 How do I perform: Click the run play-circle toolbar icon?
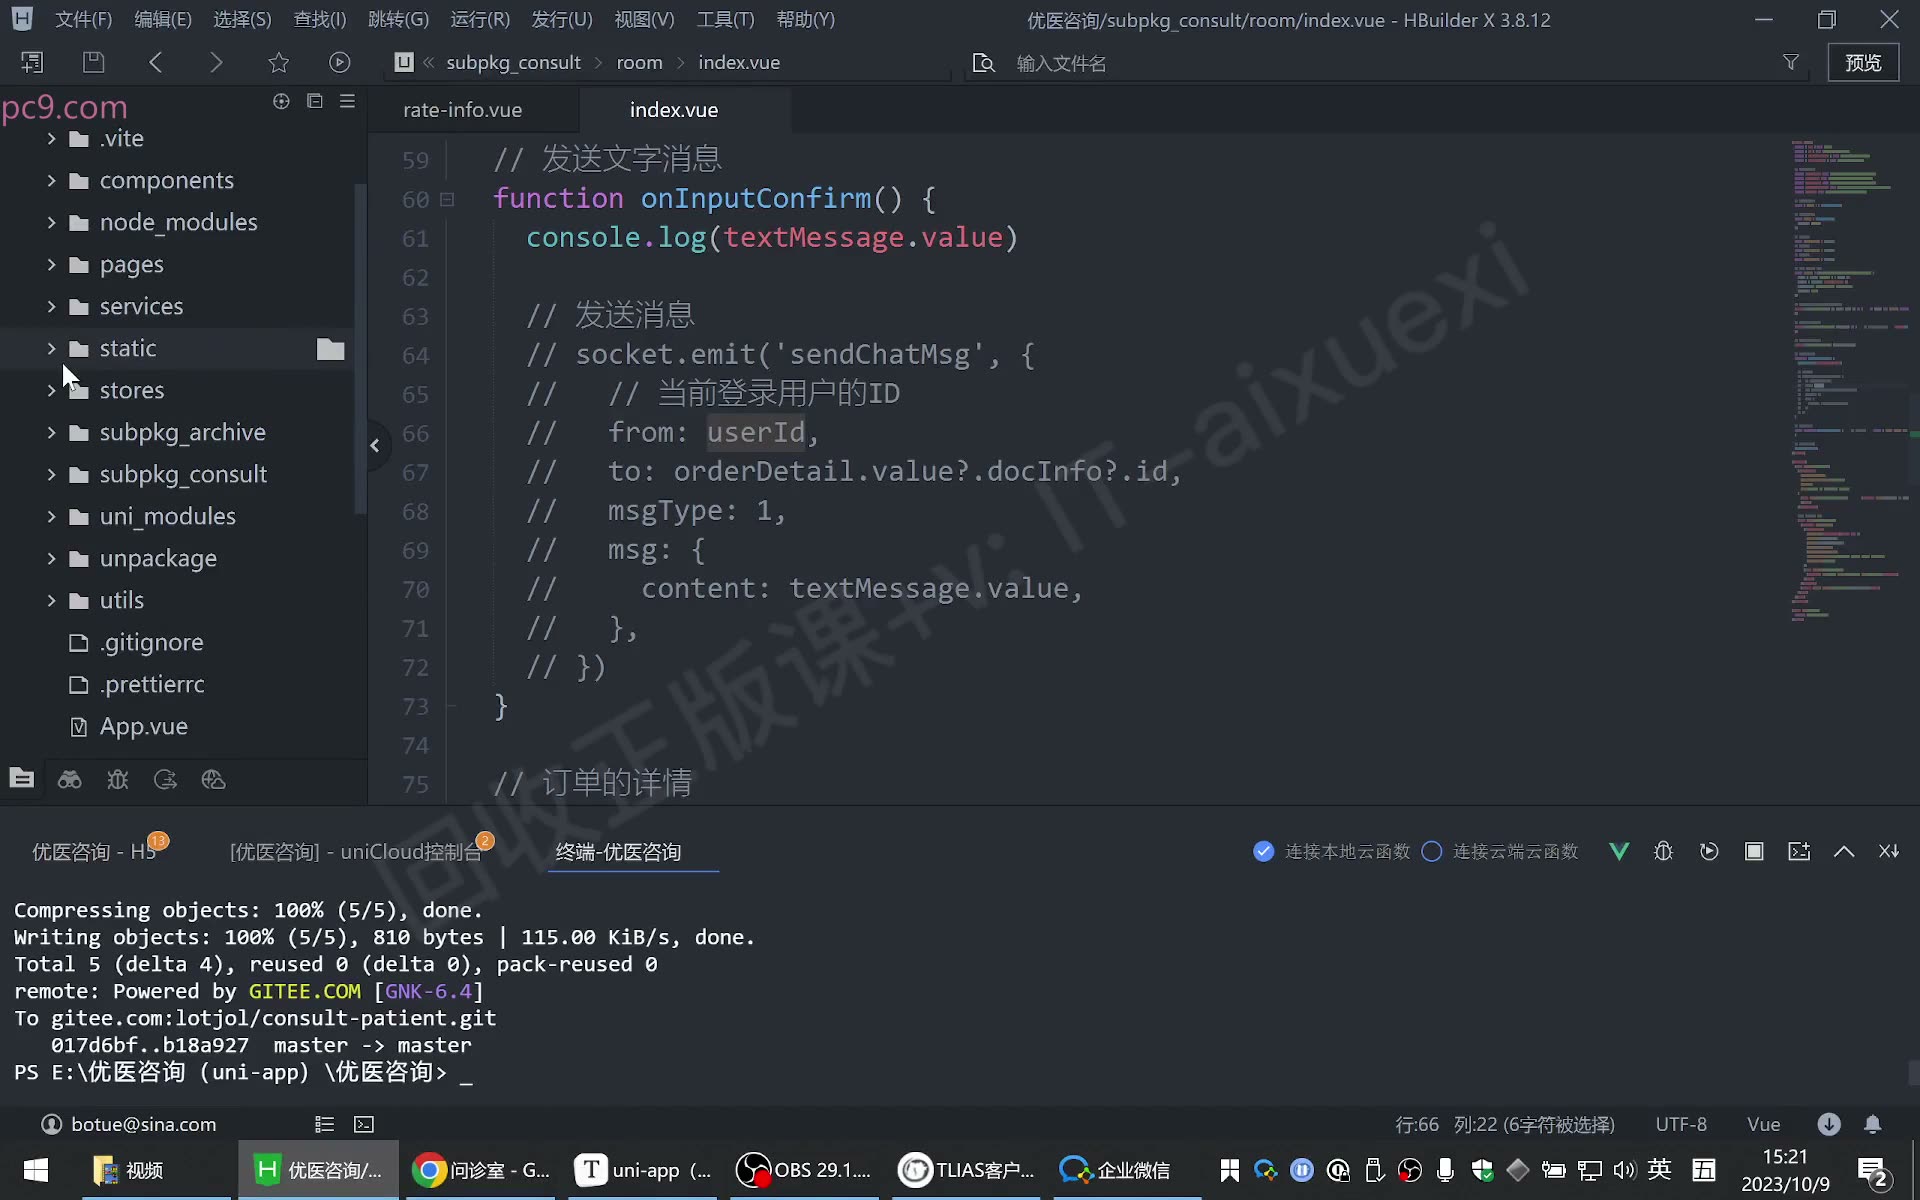pyautogui.click(x=340, y=62)
